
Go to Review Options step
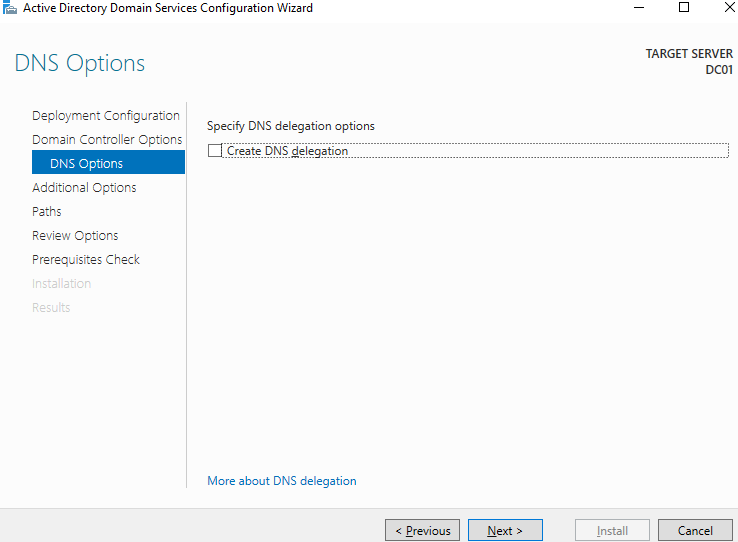coord(75,236)
